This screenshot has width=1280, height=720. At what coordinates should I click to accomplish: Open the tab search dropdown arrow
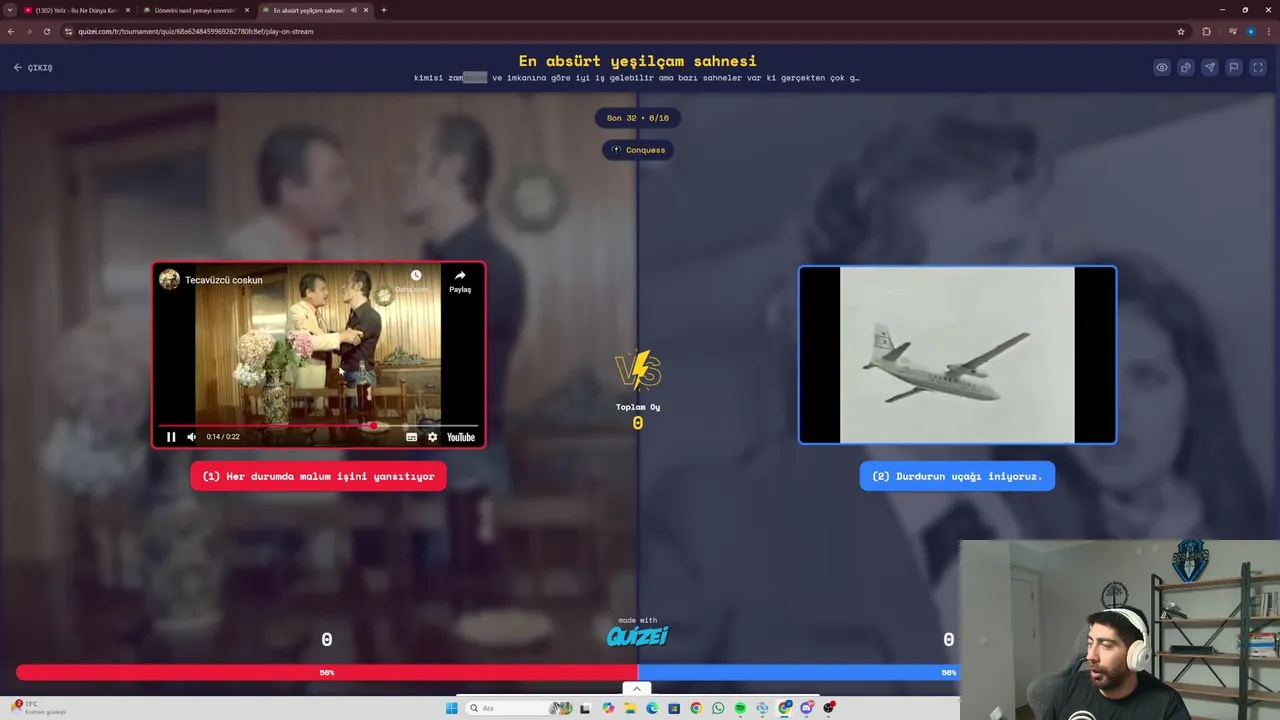pos(10,10)
